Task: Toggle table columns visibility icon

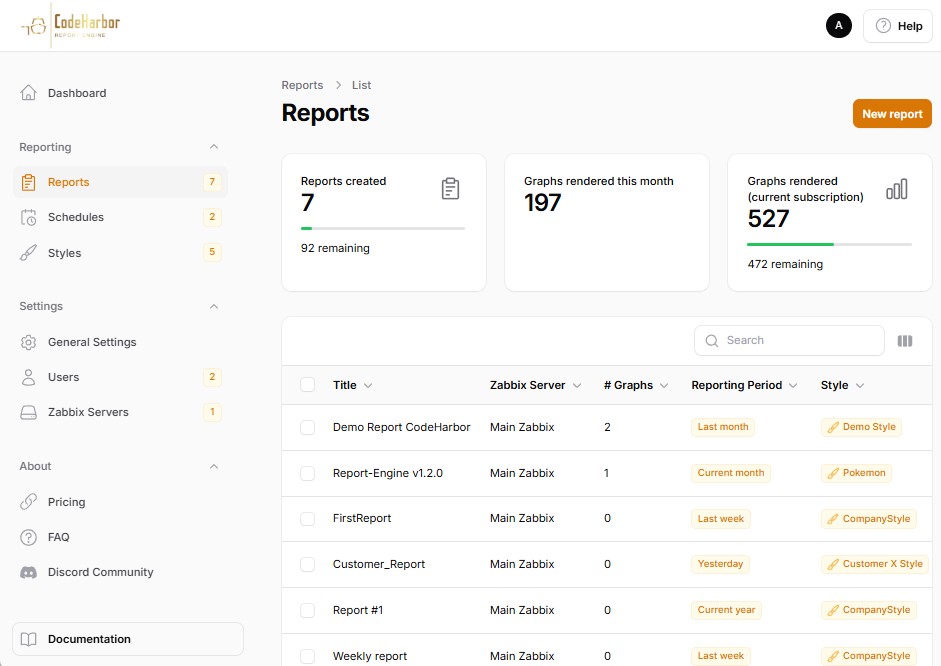Action: tap(904, 341)
